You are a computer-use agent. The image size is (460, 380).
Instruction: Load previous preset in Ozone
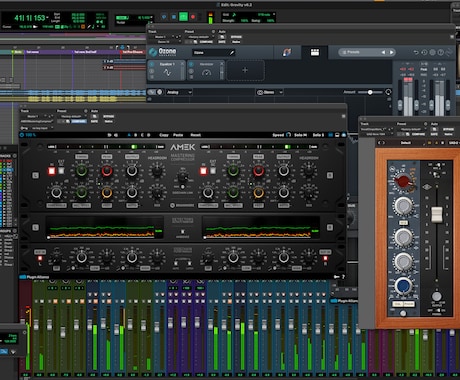[x=383, y=52]
